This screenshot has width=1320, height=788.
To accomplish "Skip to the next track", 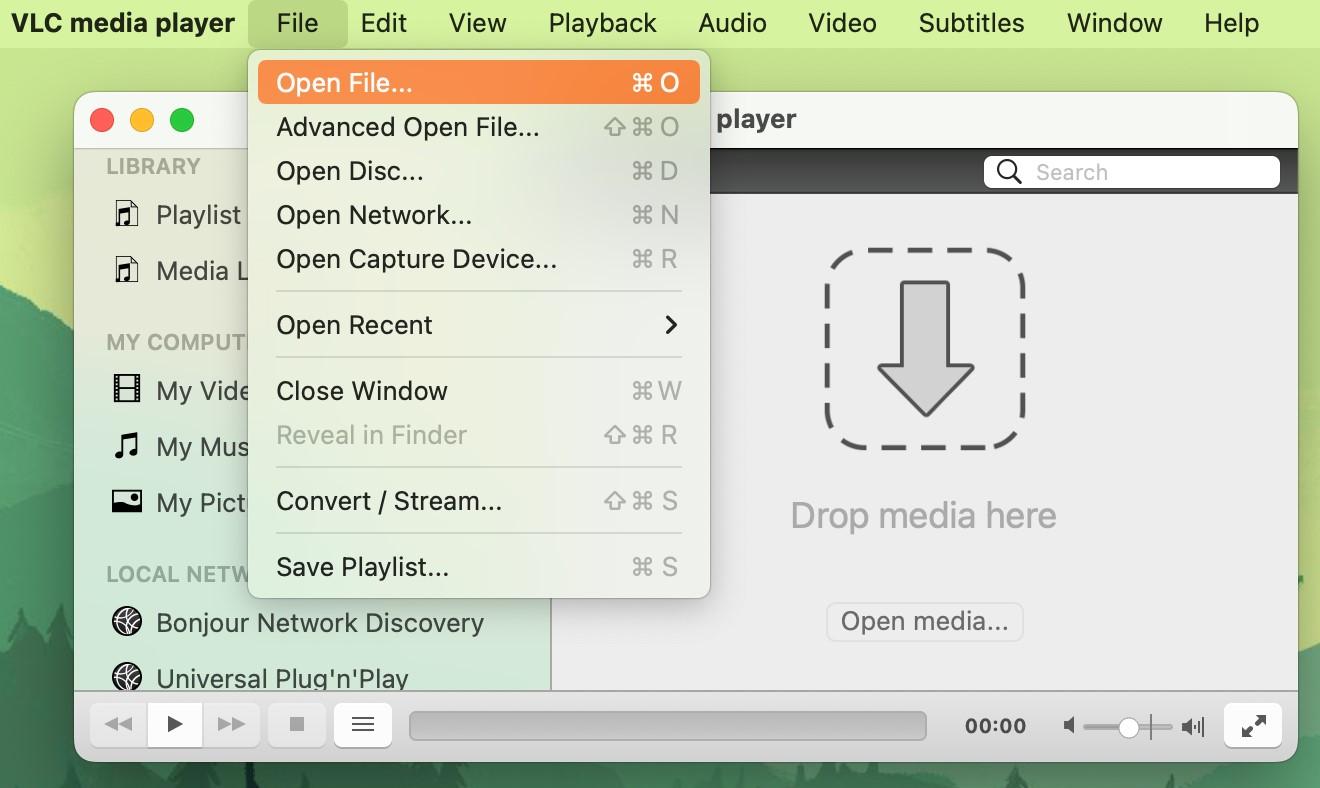I will tap(231, 724).
